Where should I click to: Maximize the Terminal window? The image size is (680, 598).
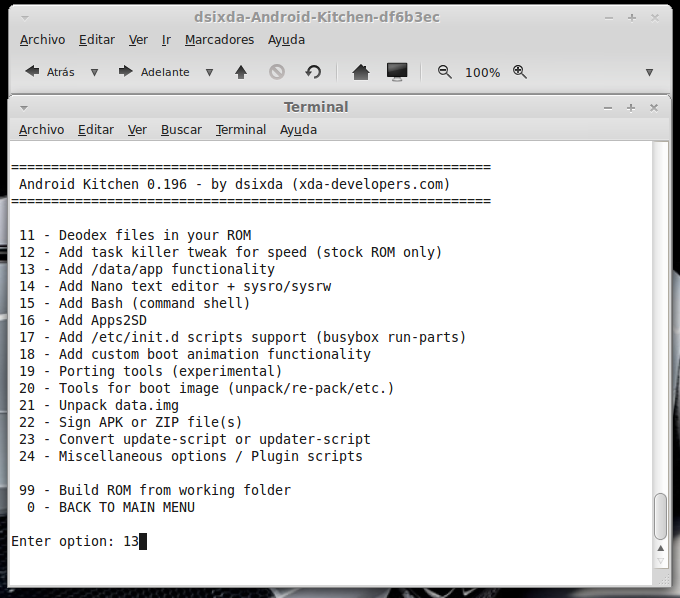(631, 108)
